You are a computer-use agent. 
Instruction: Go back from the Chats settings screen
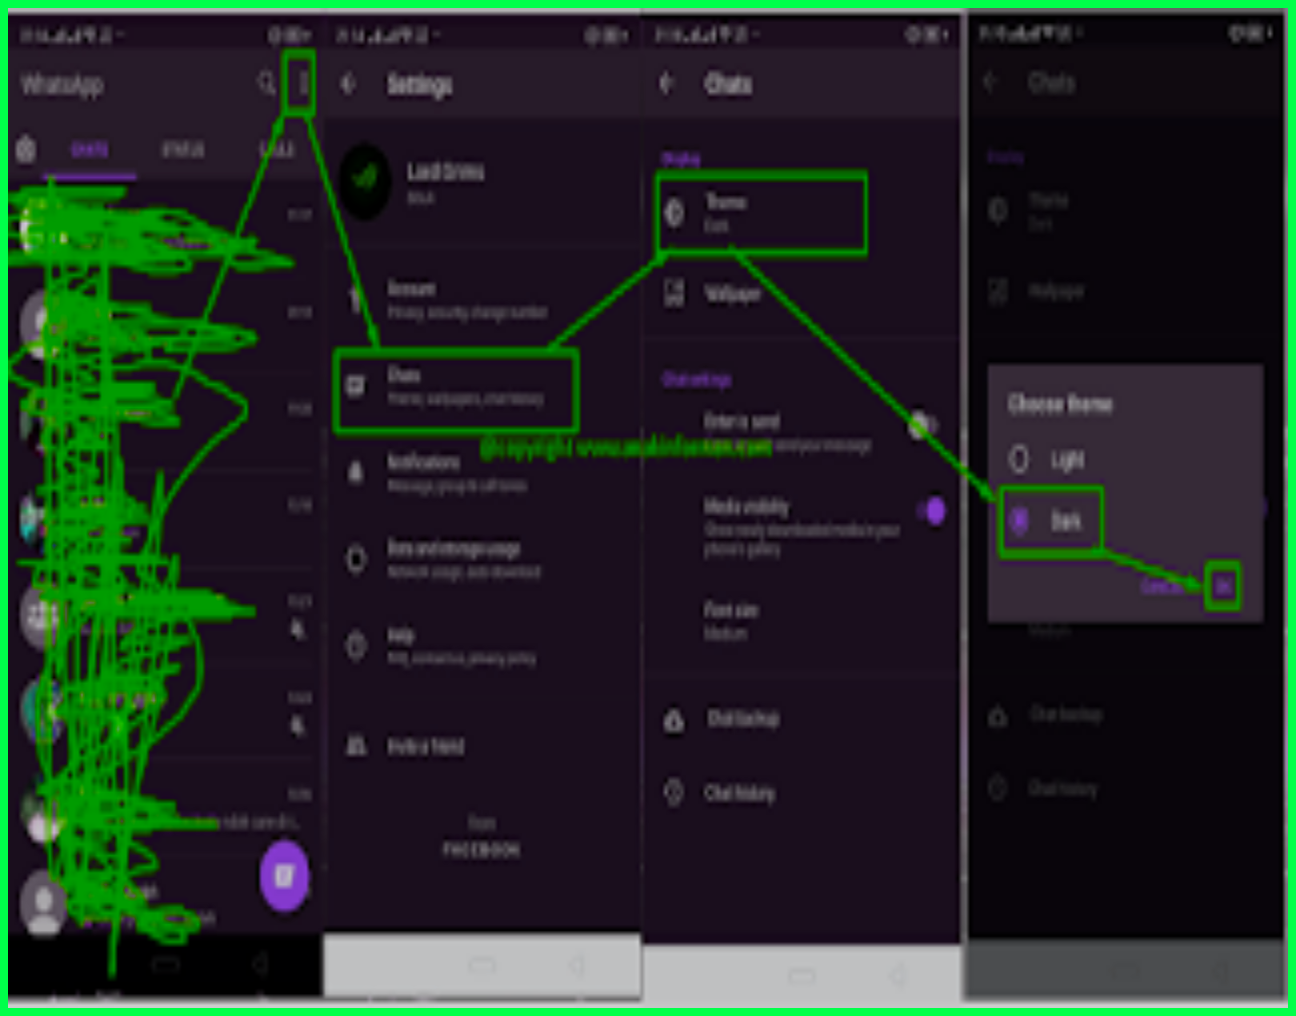tap(666, 84)
